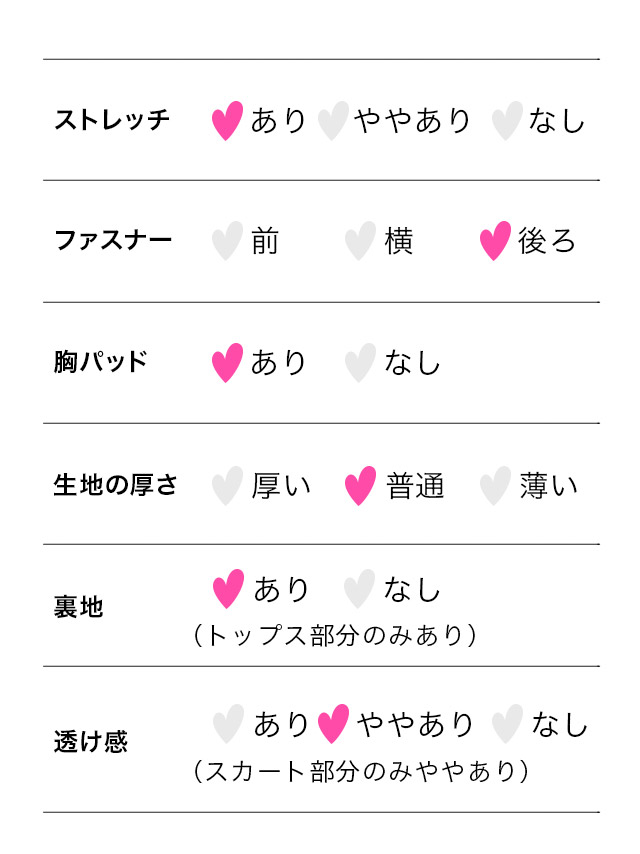This screenshot has height=854, width=640.
Task: Select the pink heart for 透け感 ややあり
Action: (x=333, y=724)
